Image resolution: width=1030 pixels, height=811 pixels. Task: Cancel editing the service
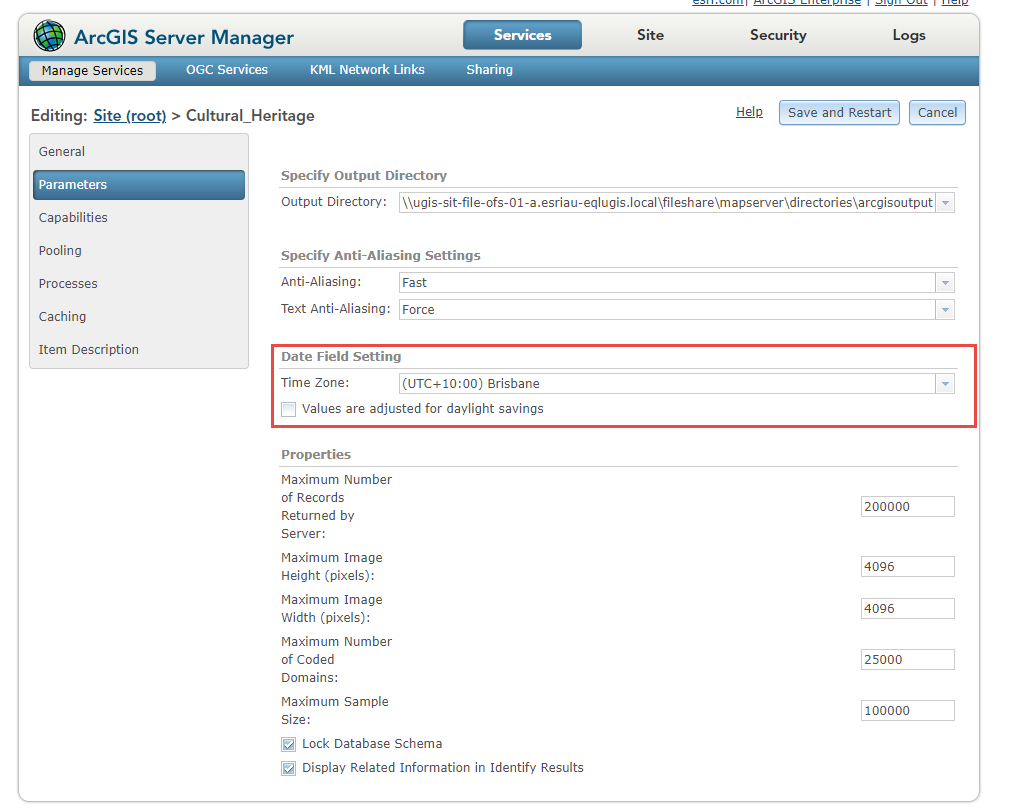(936, 112)
